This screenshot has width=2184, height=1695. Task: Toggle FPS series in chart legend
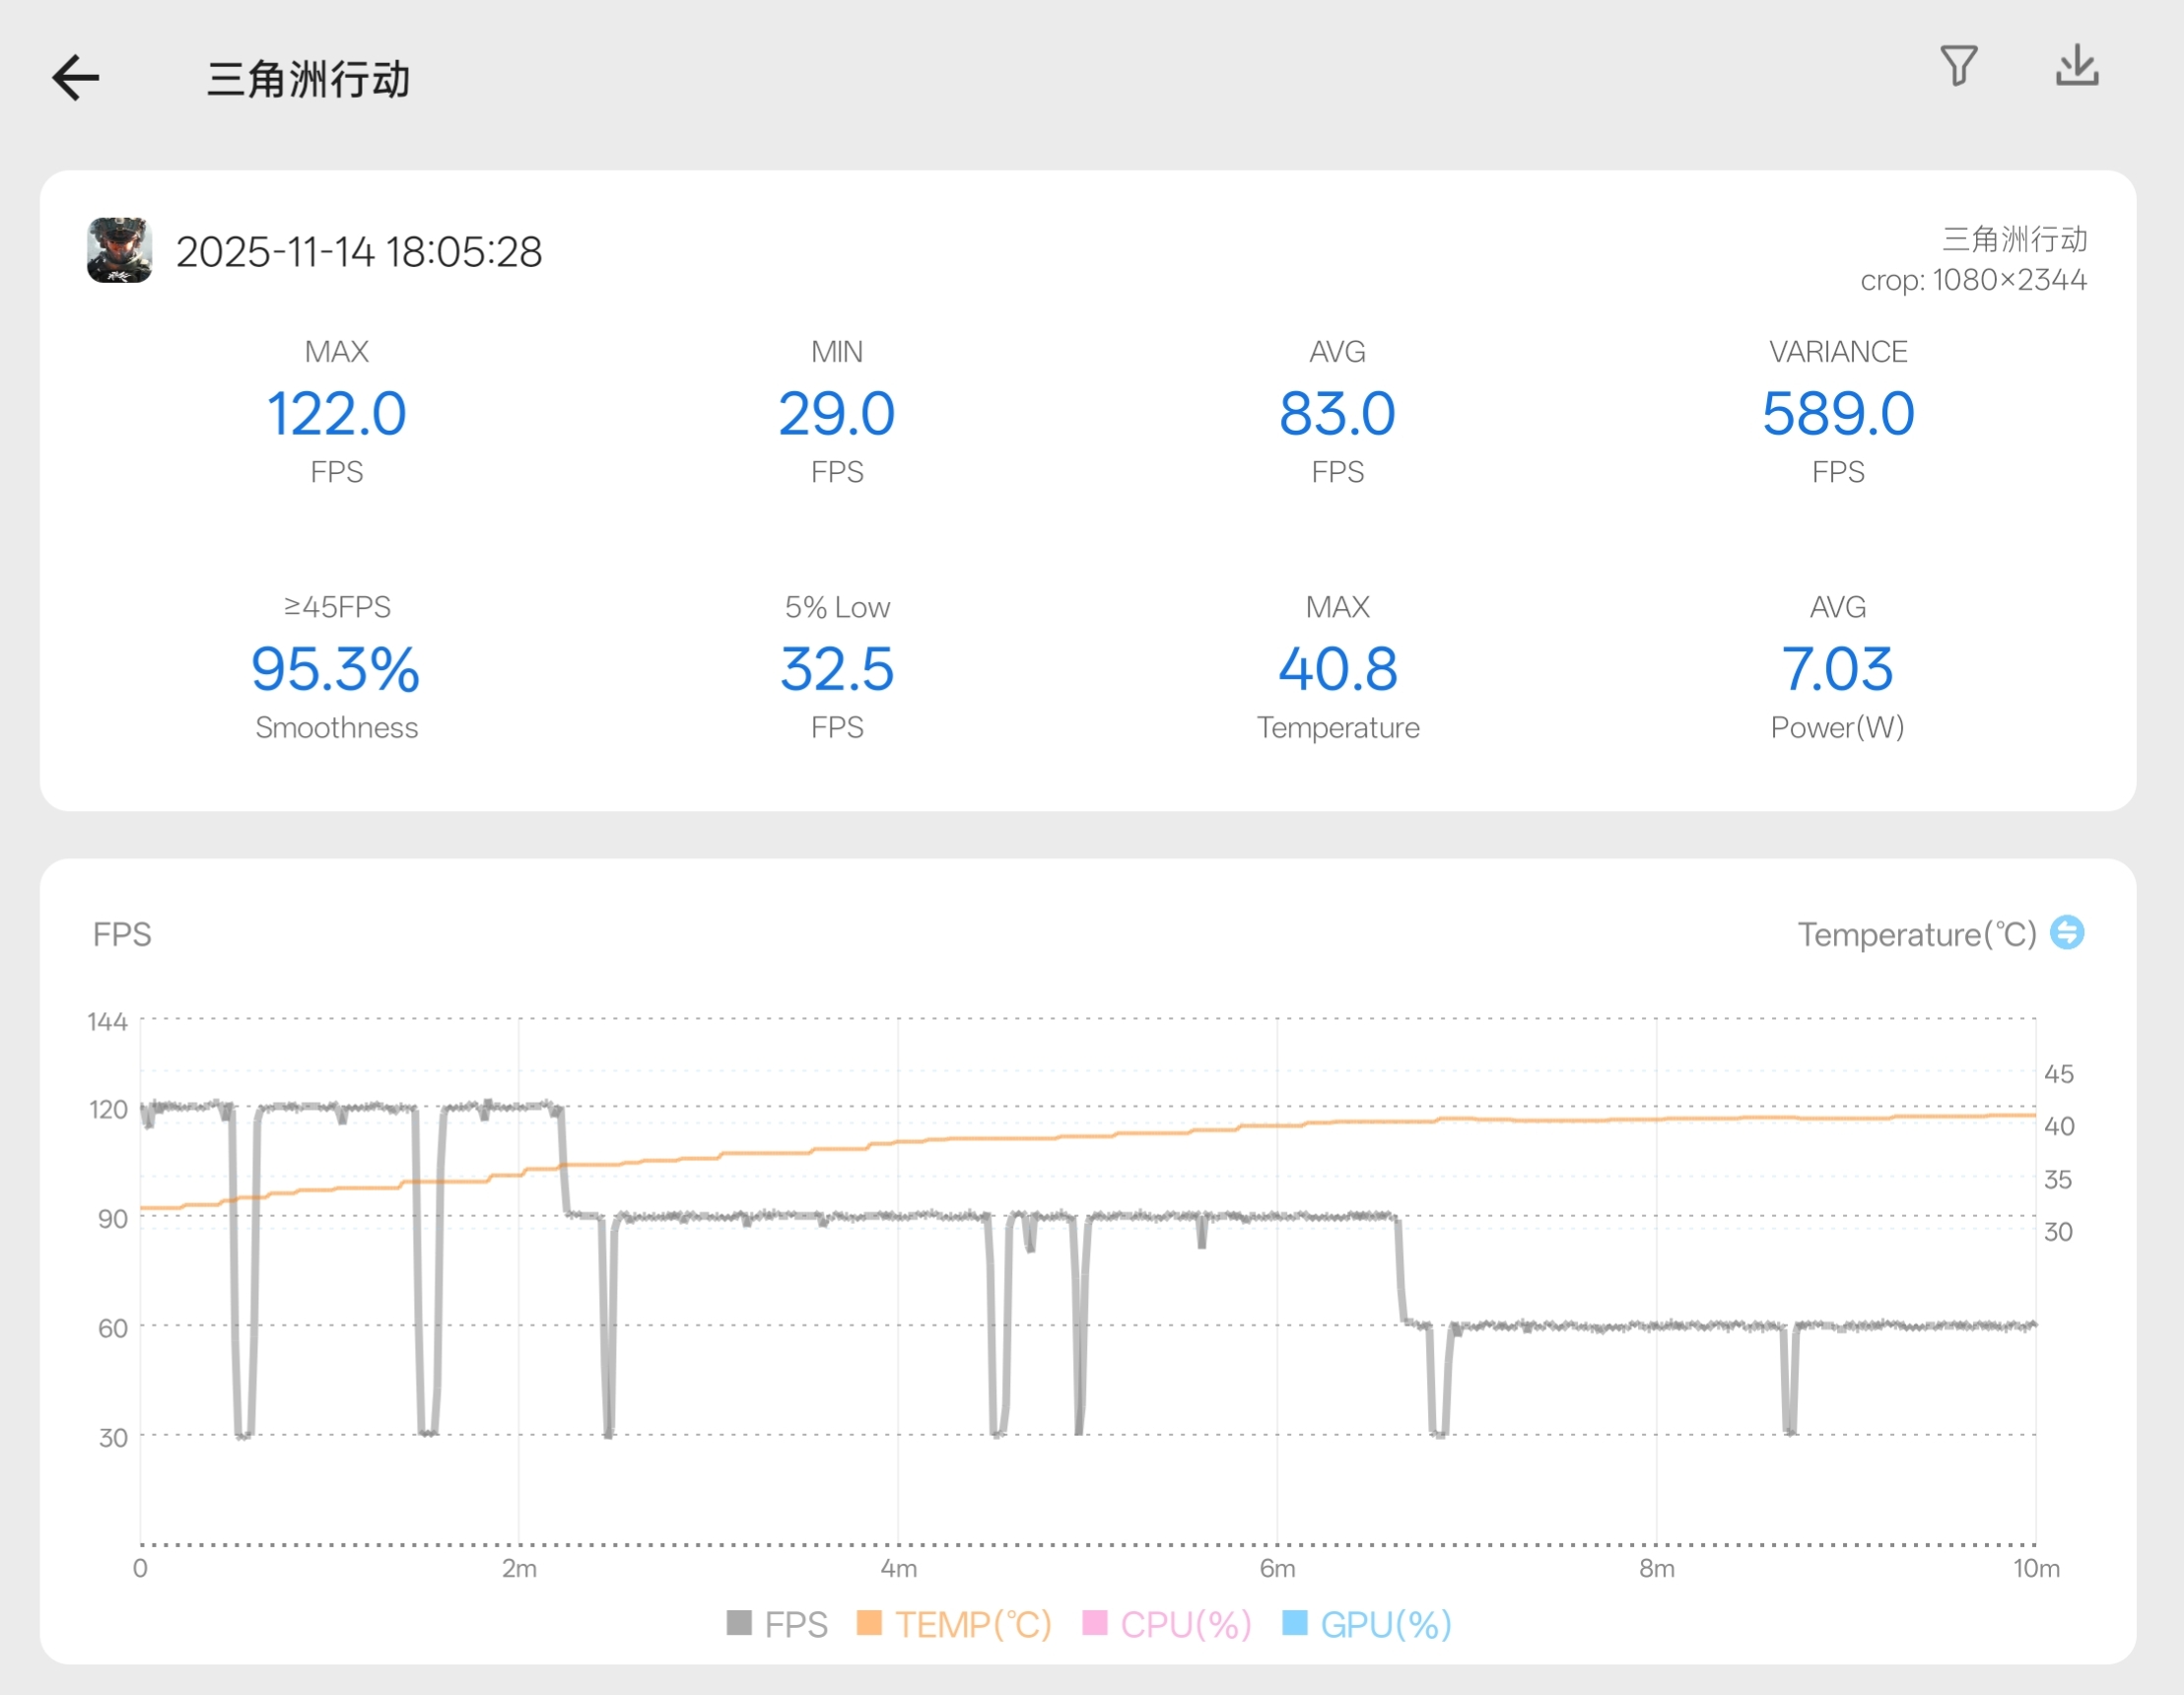coord(795,1624)
